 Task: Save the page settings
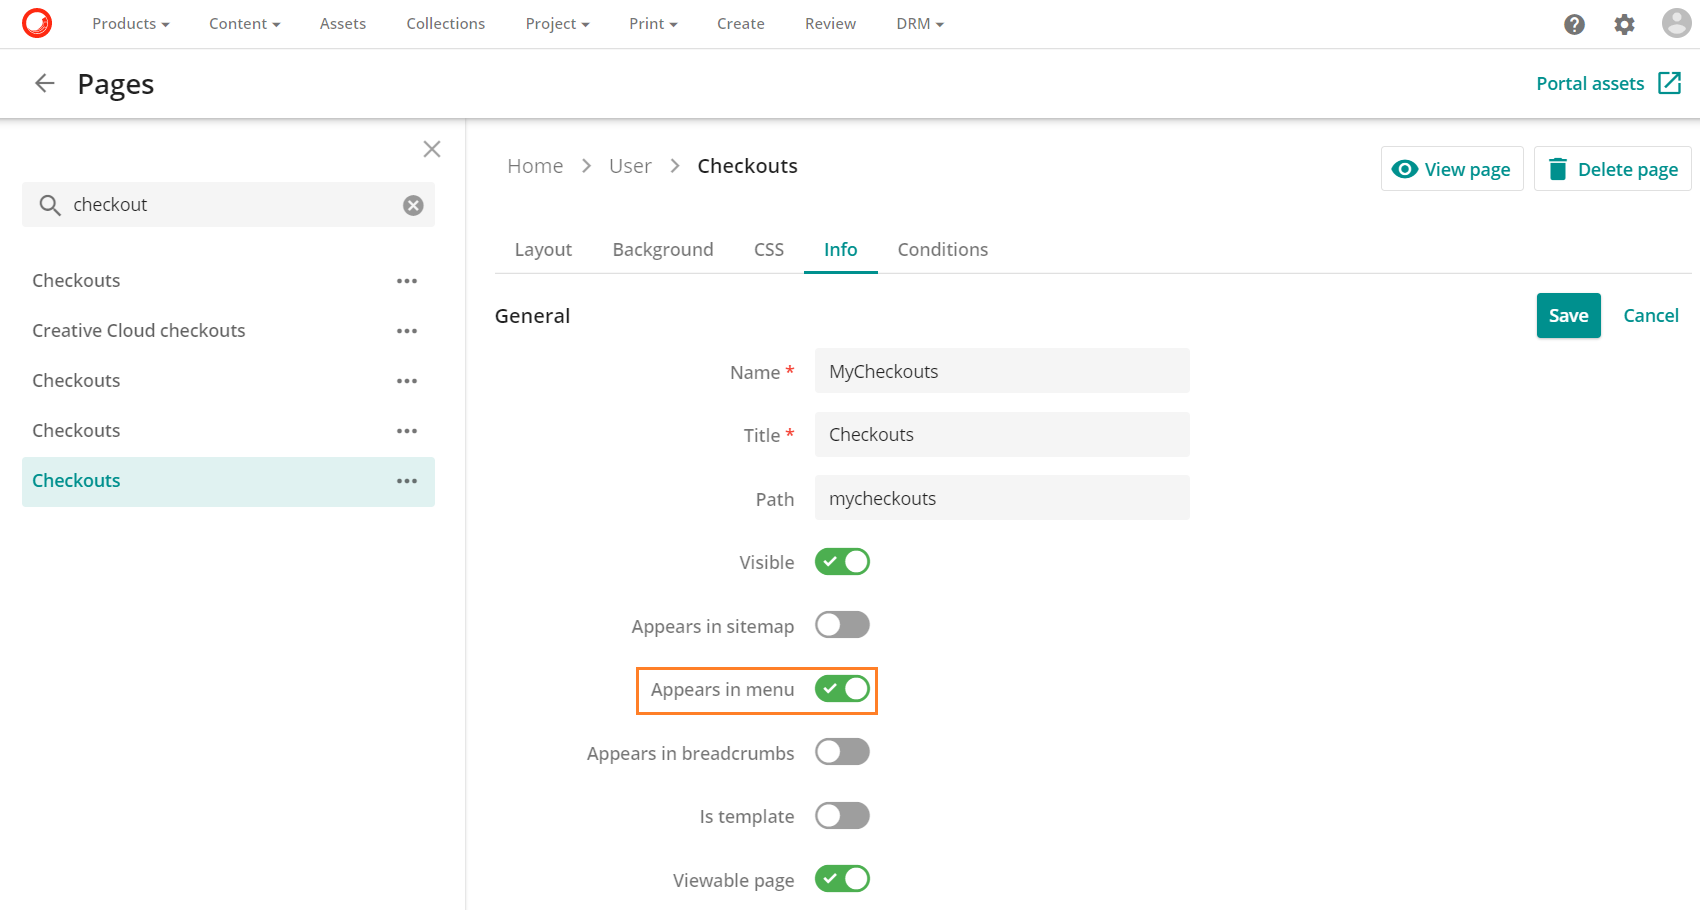1568,315
